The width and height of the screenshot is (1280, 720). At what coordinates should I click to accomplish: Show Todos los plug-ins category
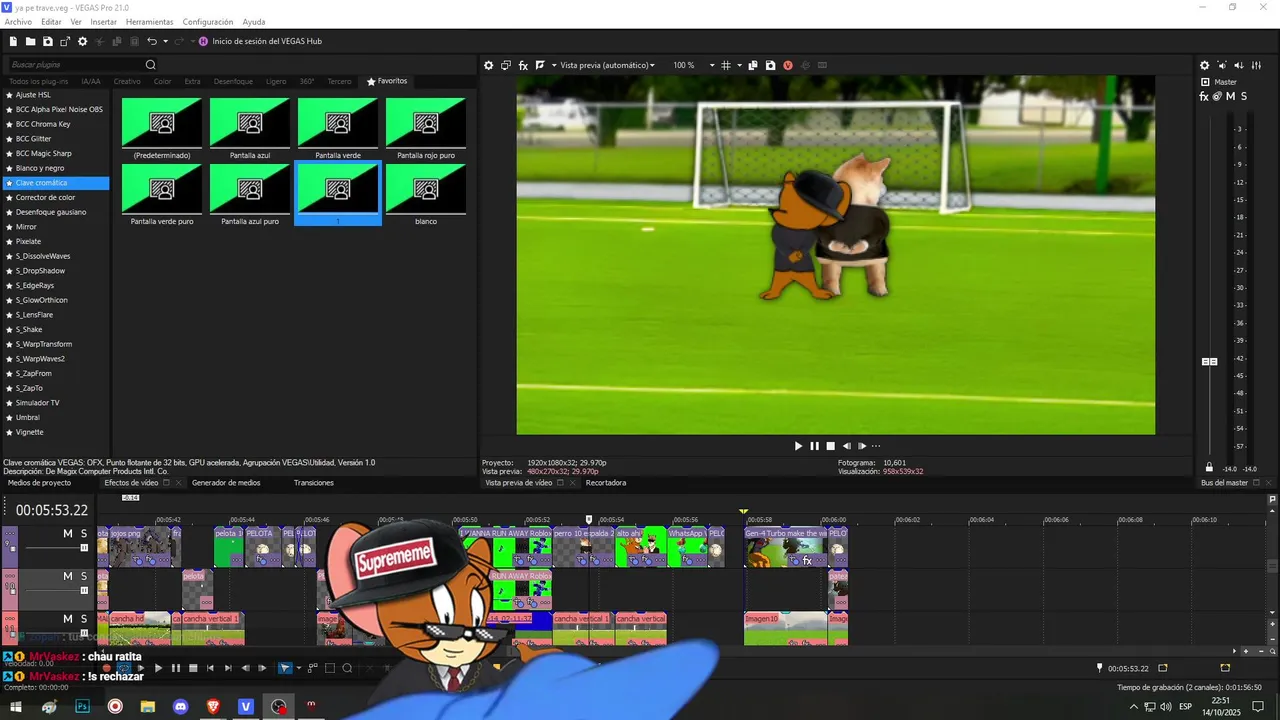click(38, 81)
